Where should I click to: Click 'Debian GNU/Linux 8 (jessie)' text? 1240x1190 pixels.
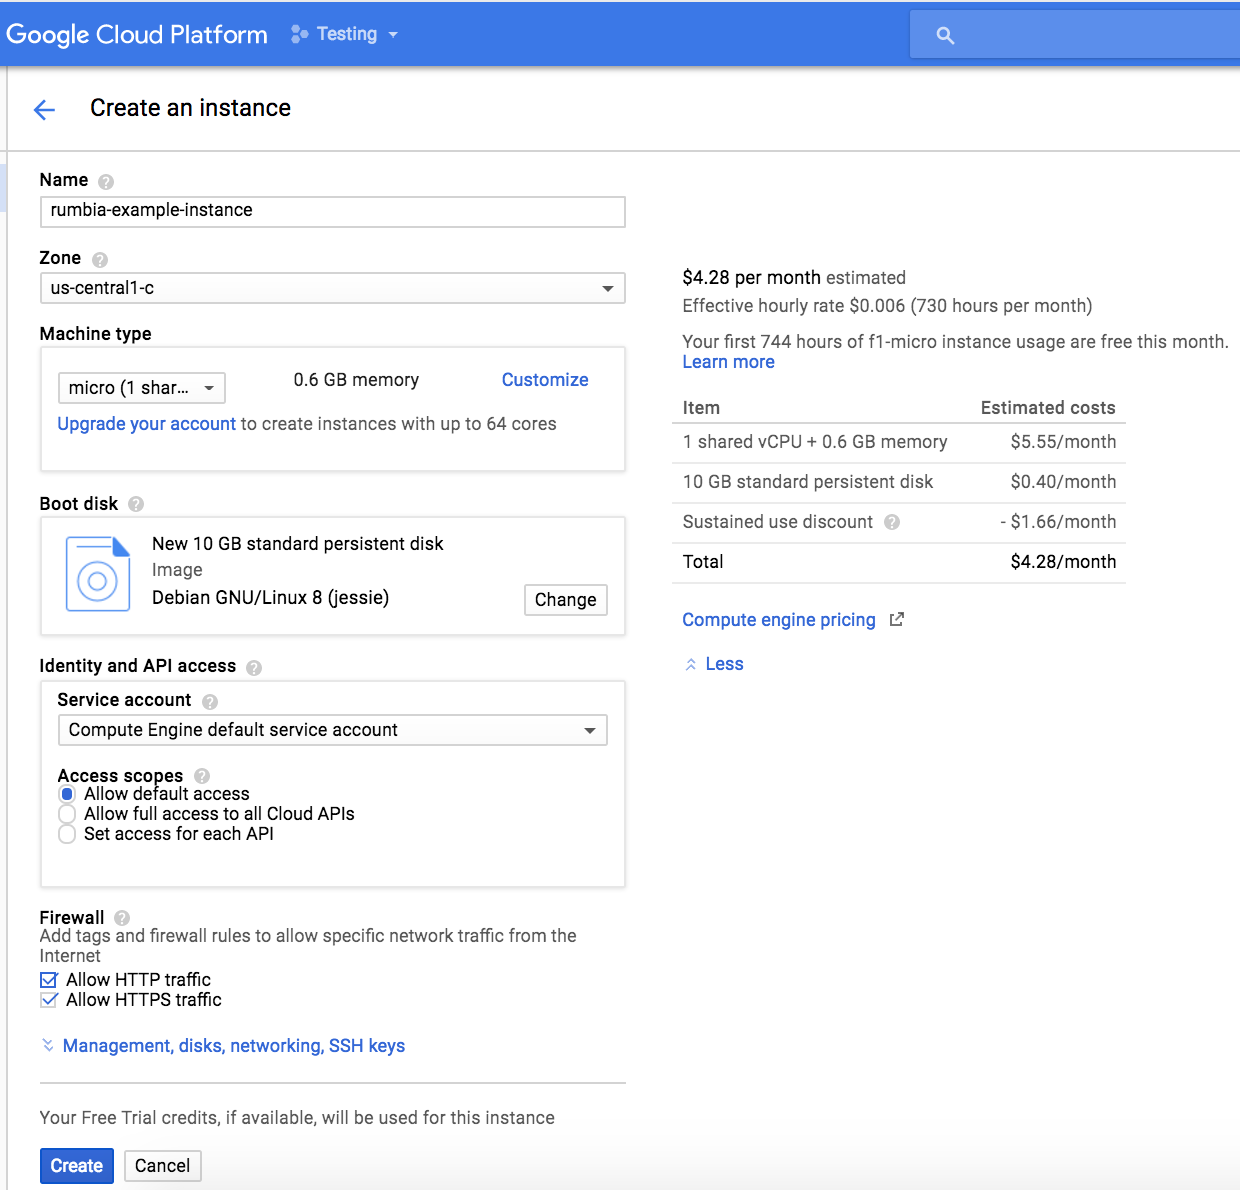point(271,598)
